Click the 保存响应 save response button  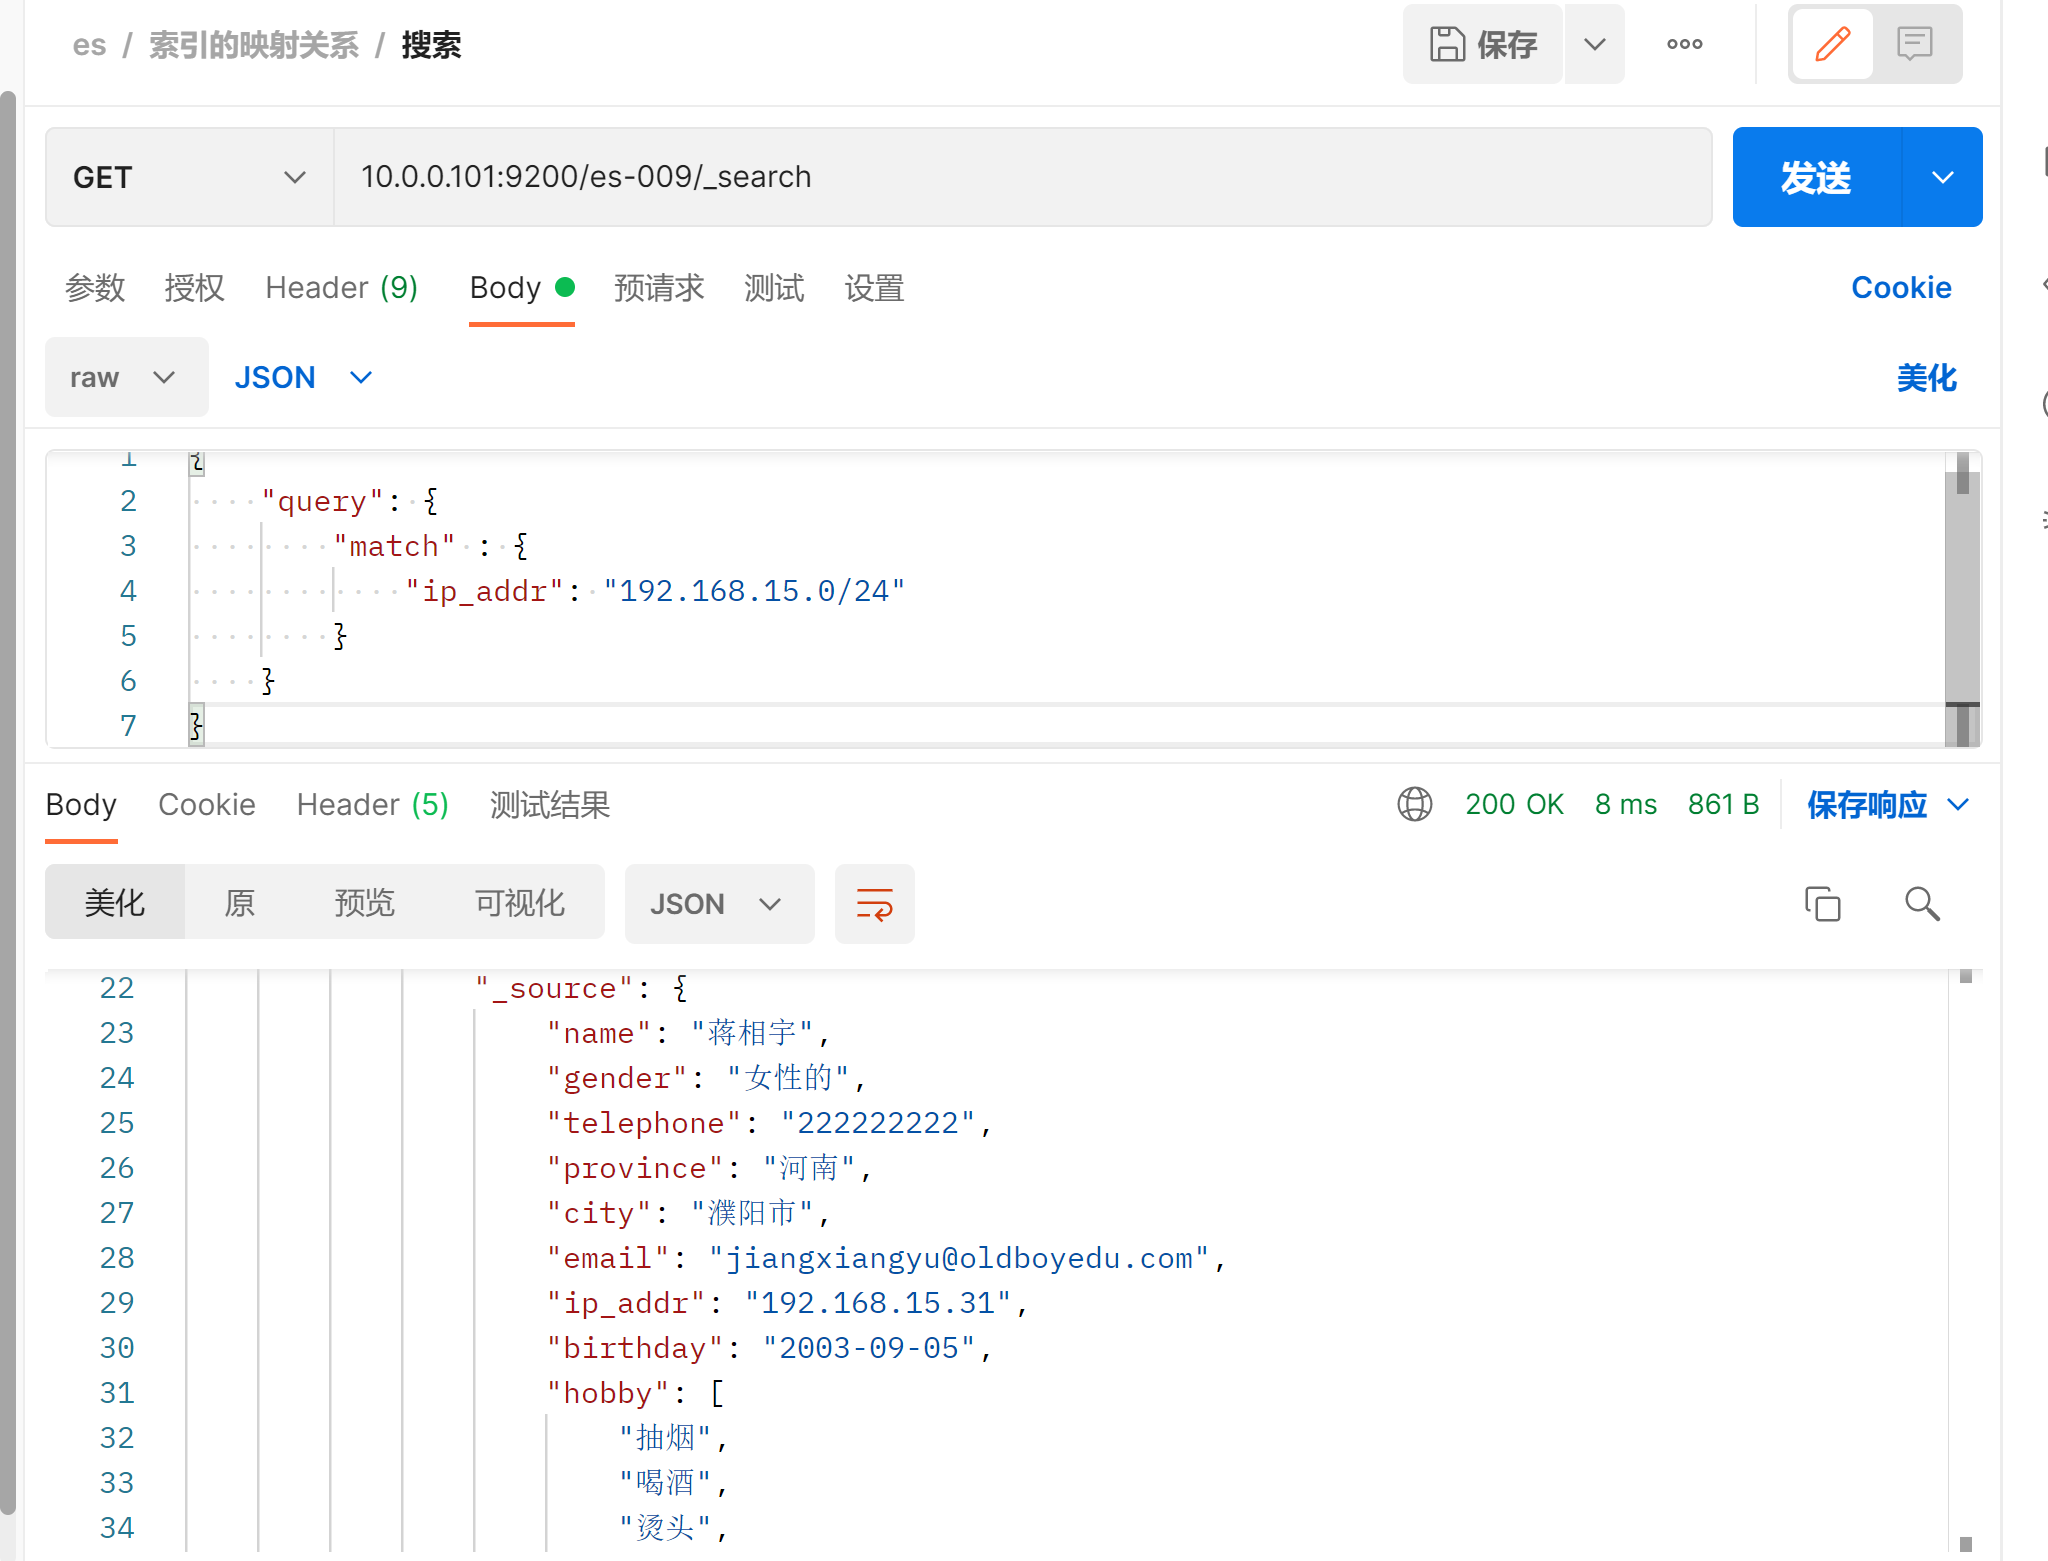pyautogui.click(x=1866, y=805)
